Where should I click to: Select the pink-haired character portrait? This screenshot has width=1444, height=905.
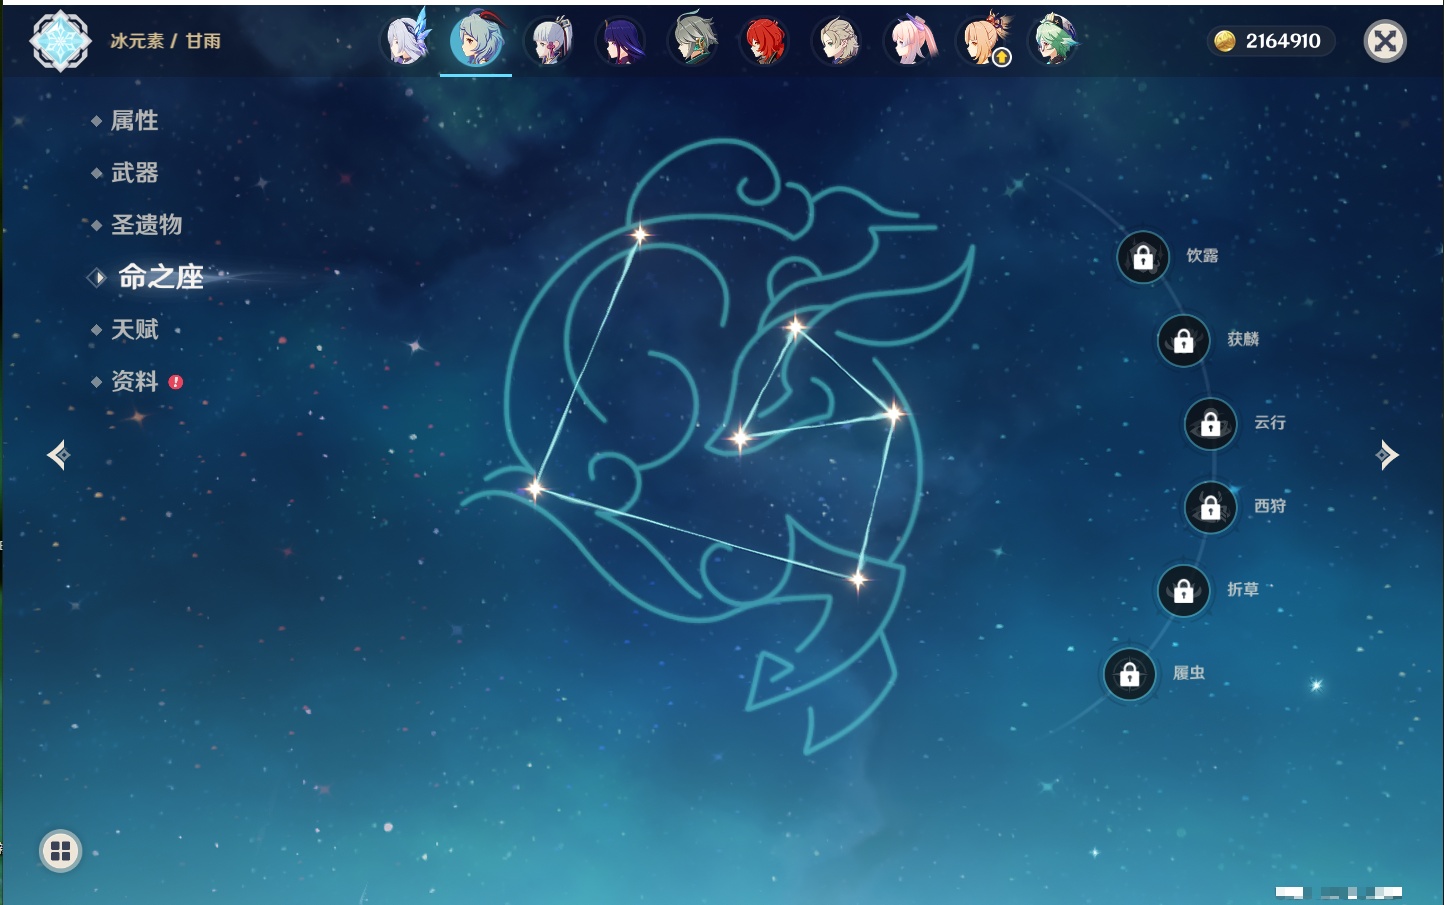911,41
